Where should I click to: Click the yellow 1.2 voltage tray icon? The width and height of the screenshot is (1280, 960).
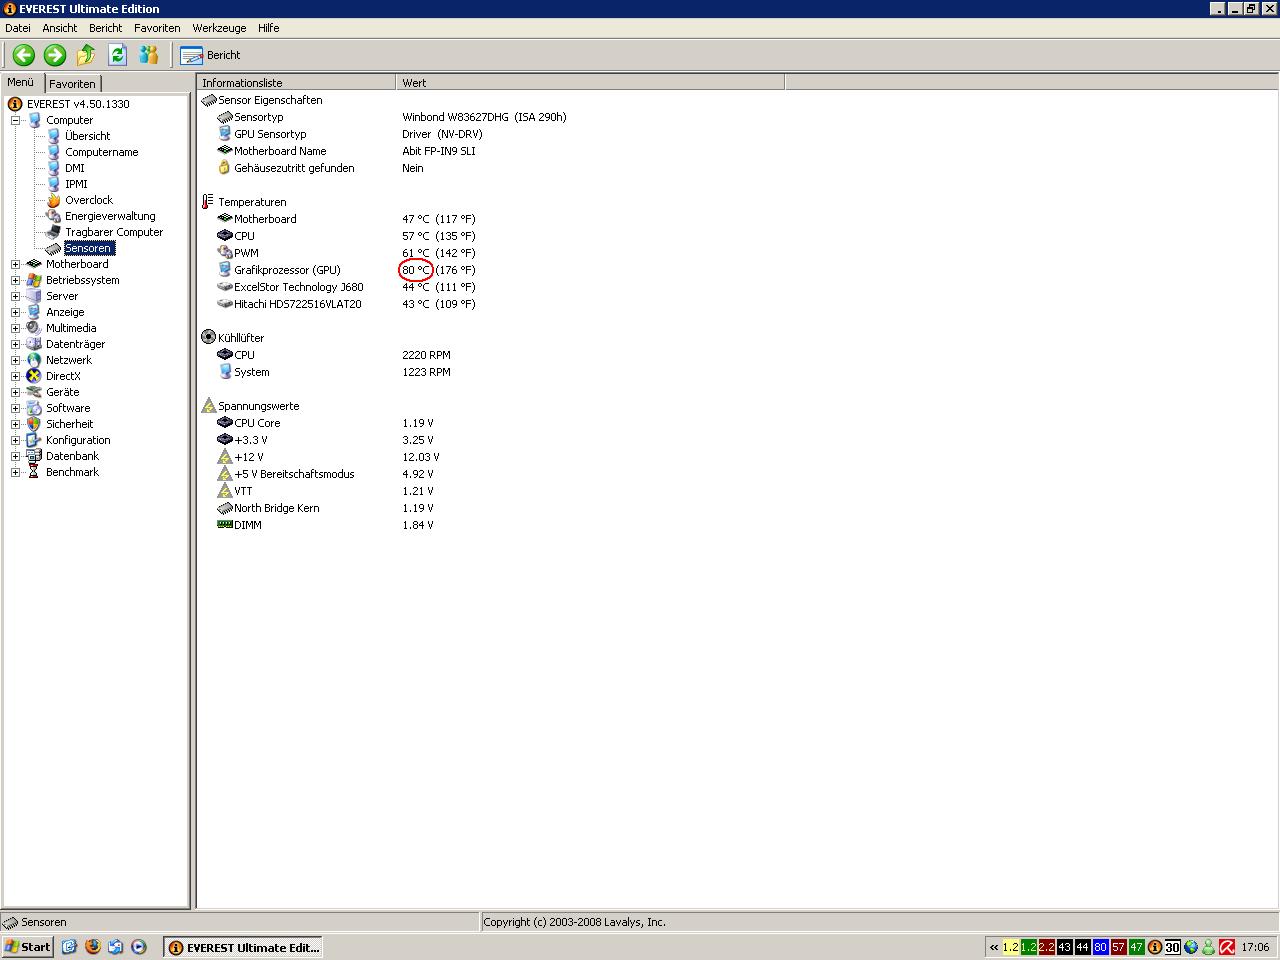click(x=1010, y=947)
